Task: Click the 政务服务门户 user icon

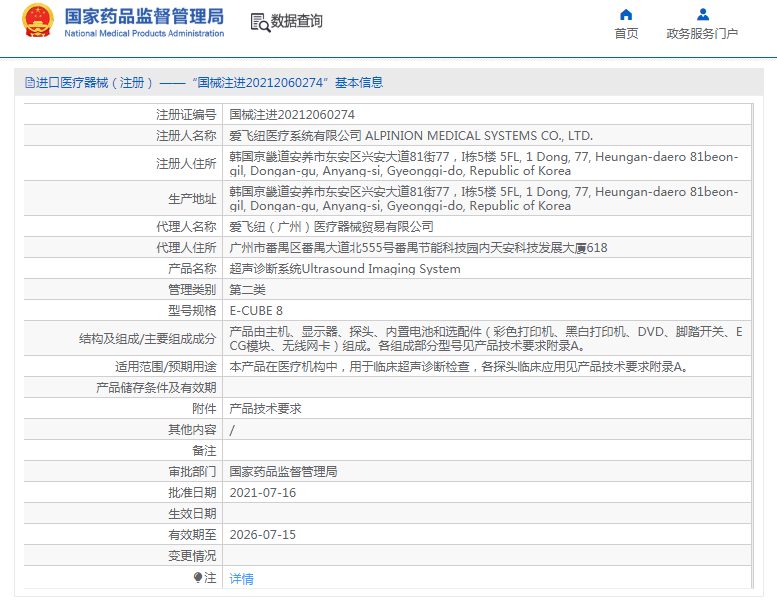Action: [x=703, y=14]
